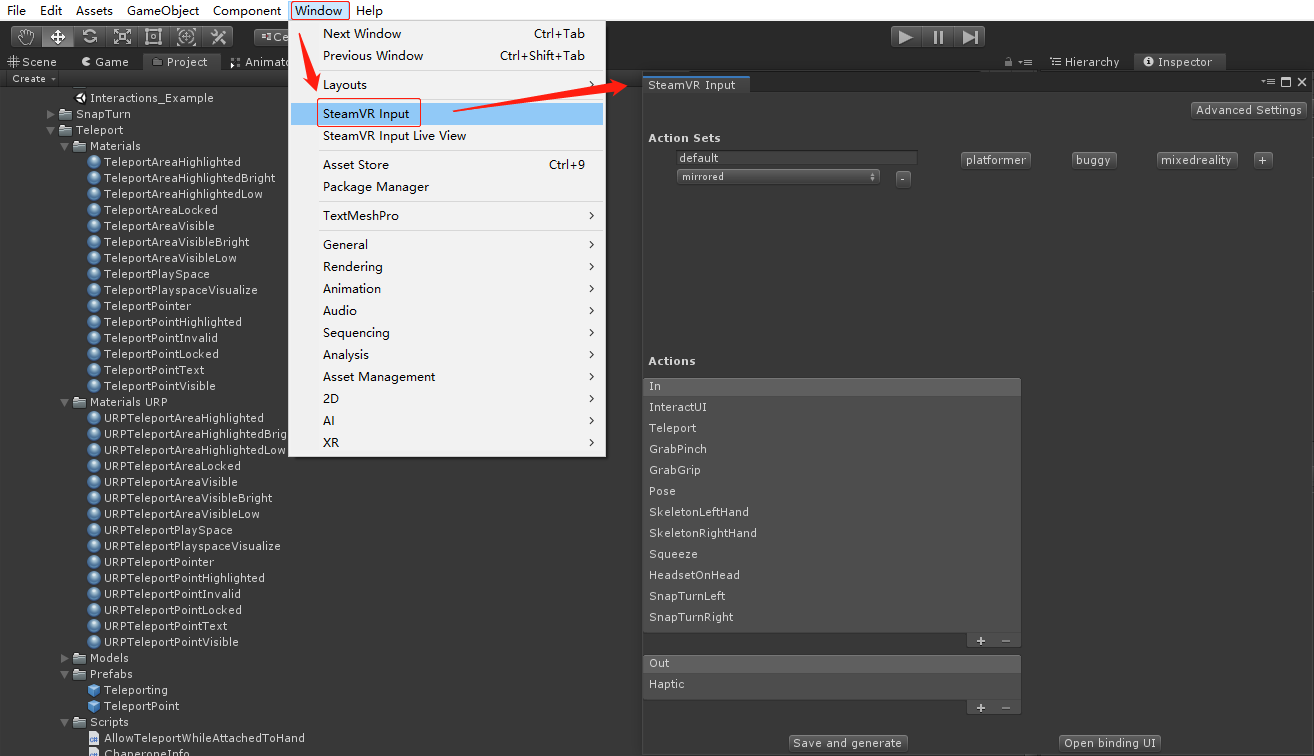This screenshot has width=1314, height=756.
Task: Open the Layouts submenu
Action: point(447,85)
